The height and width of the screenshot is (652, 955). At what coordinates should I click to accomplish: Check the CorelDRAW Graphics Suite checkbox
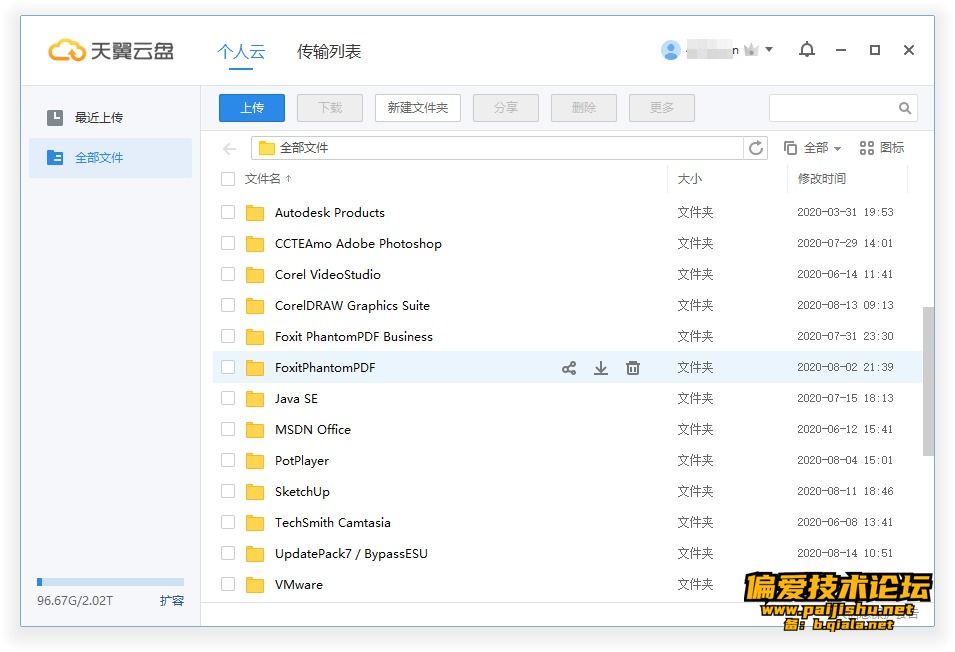228,305
